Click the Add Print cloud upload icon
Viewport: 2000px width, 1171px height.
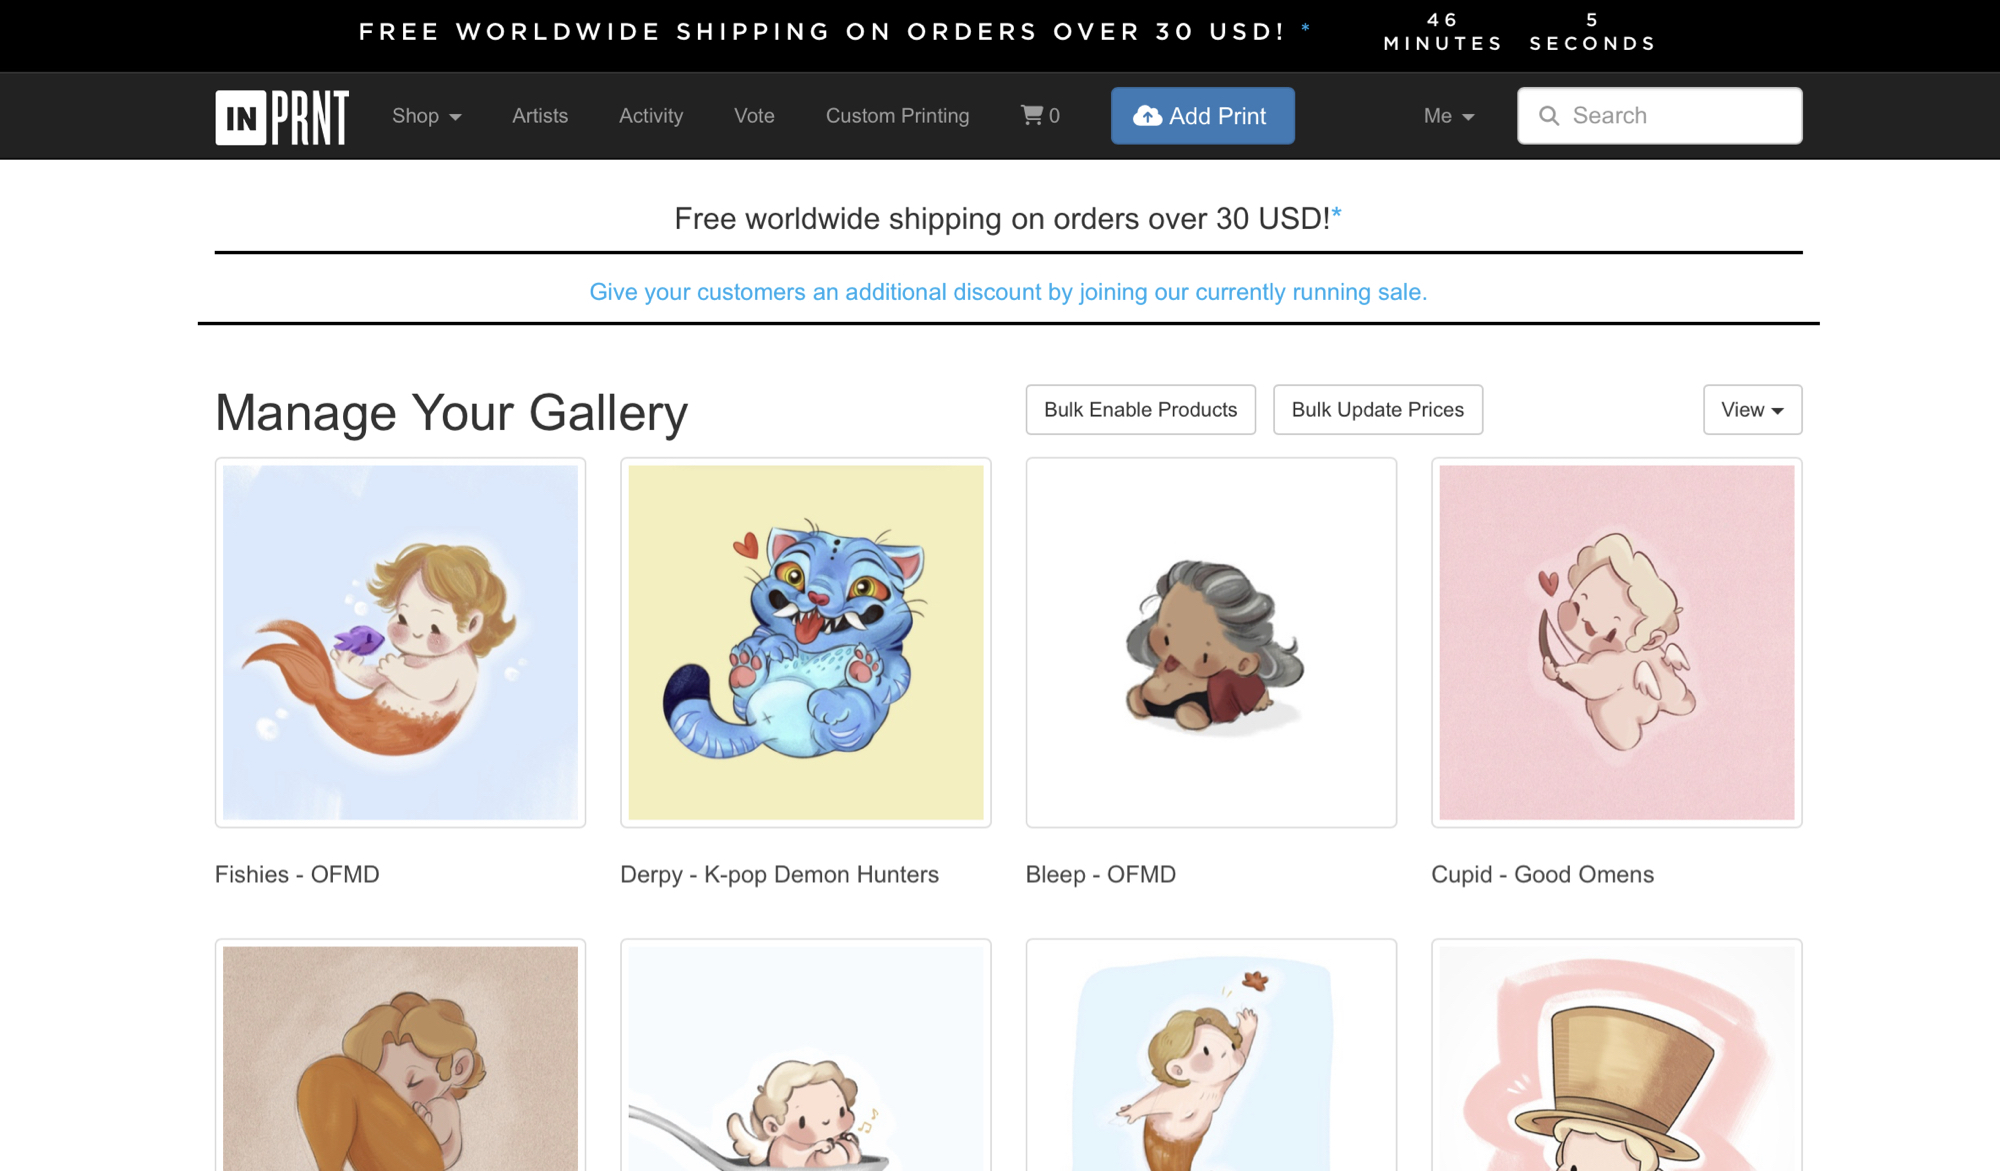coord(1147,116)
